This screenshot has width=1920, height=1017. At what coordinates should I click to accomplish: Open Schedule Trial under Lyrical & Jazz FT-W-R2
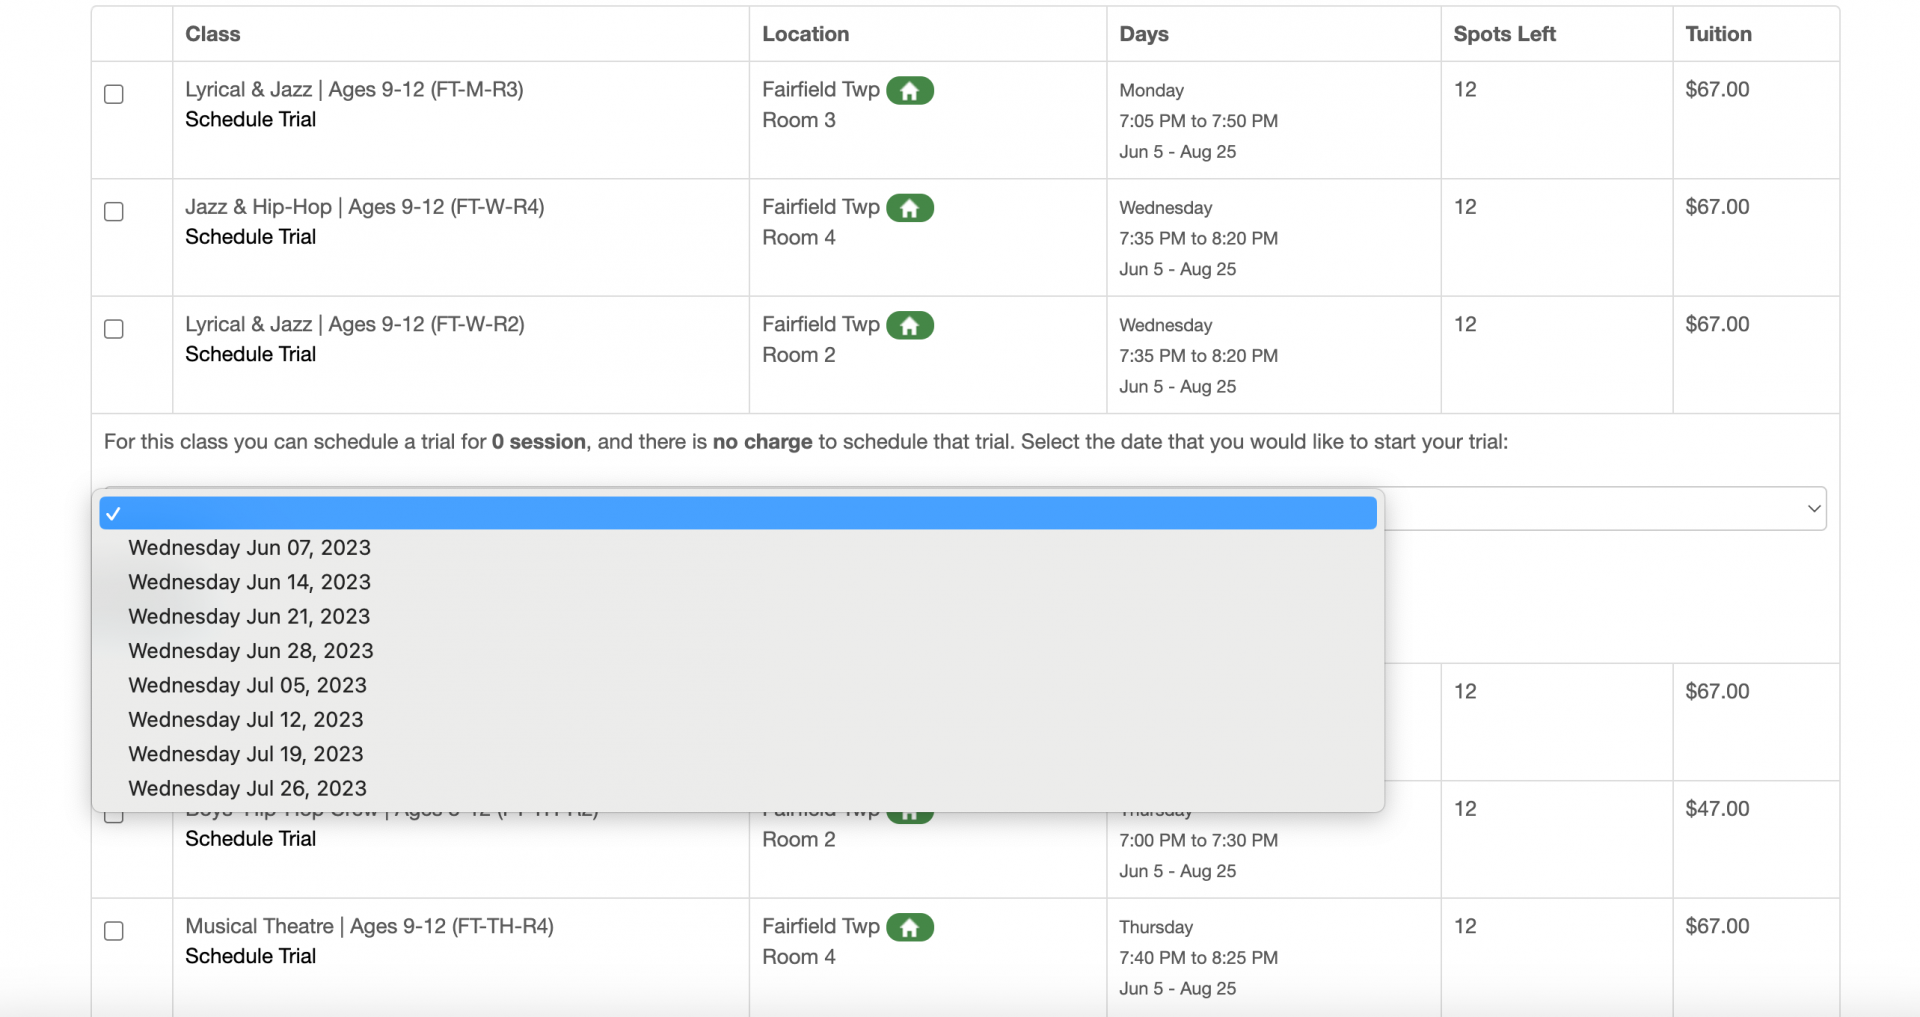250,354
